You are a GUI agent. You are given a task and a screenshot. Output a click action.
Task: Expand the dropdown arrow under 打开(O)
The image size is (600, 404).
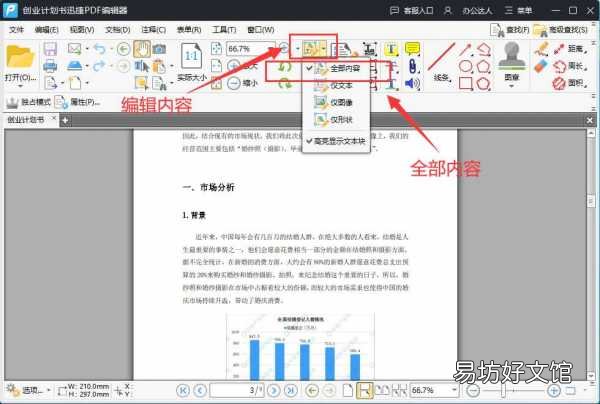[x=20, y=86]
